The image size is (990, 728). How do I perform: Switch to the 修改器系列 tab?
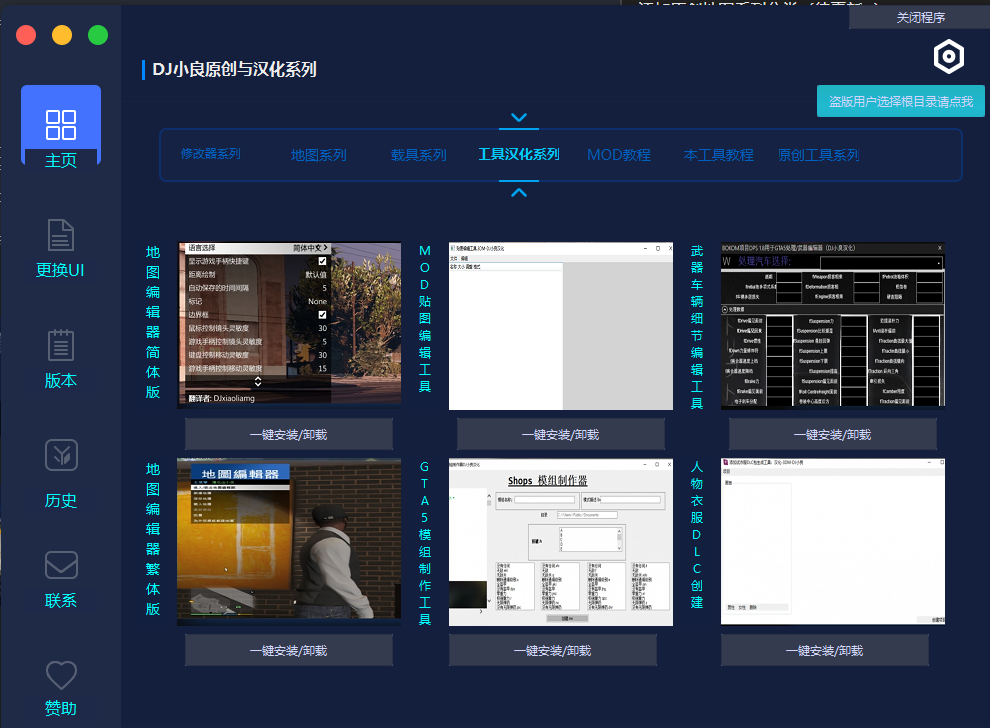pos(210,154)
